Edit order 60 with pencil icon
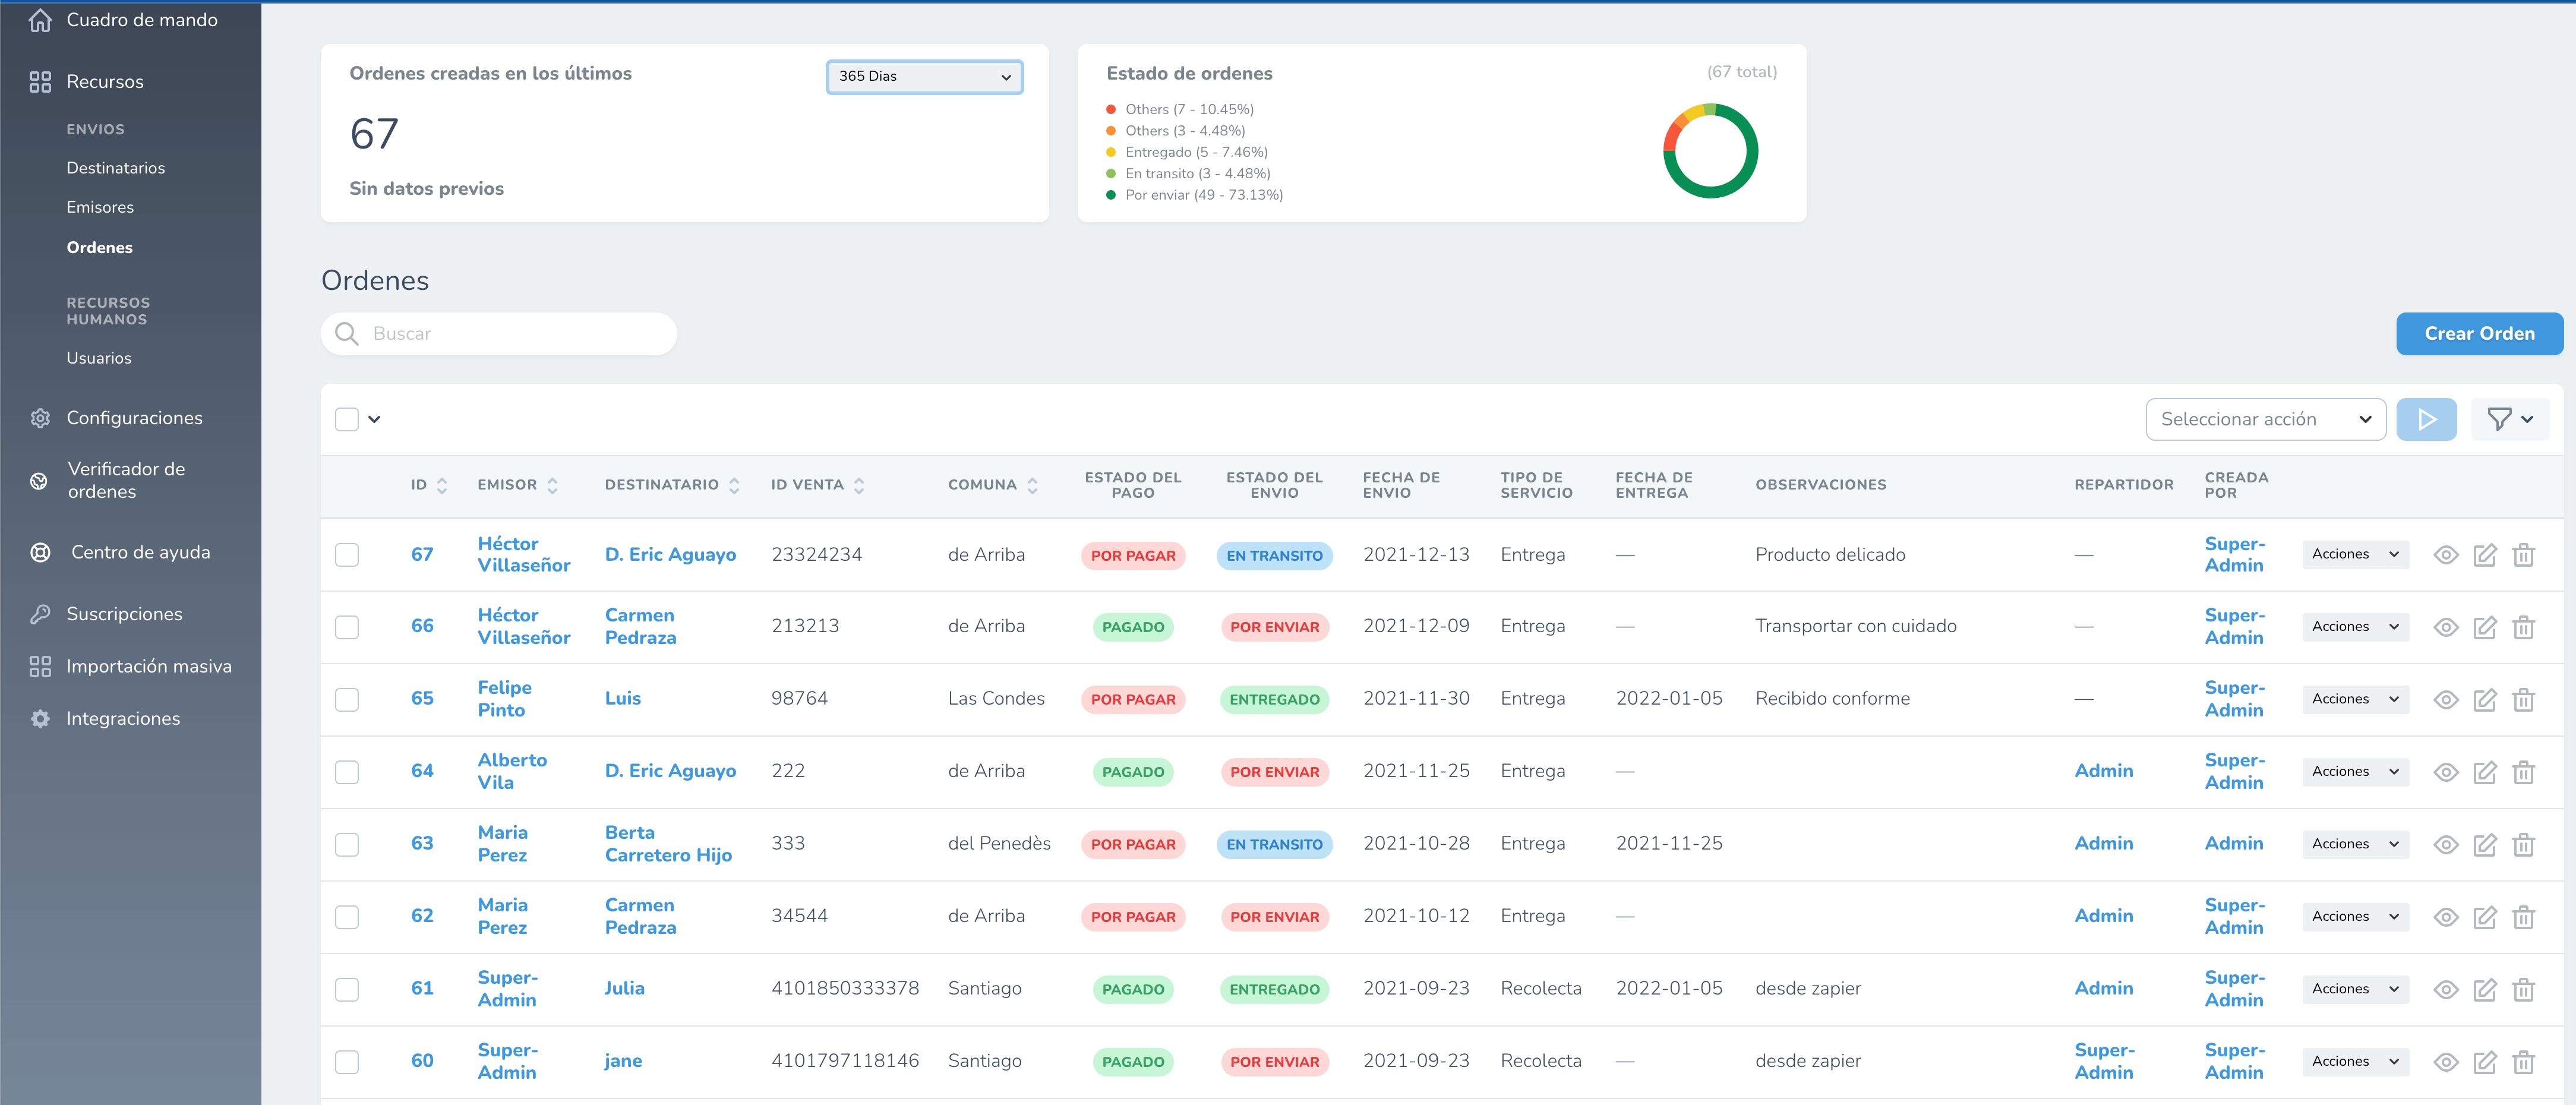 (2484, 1062)
